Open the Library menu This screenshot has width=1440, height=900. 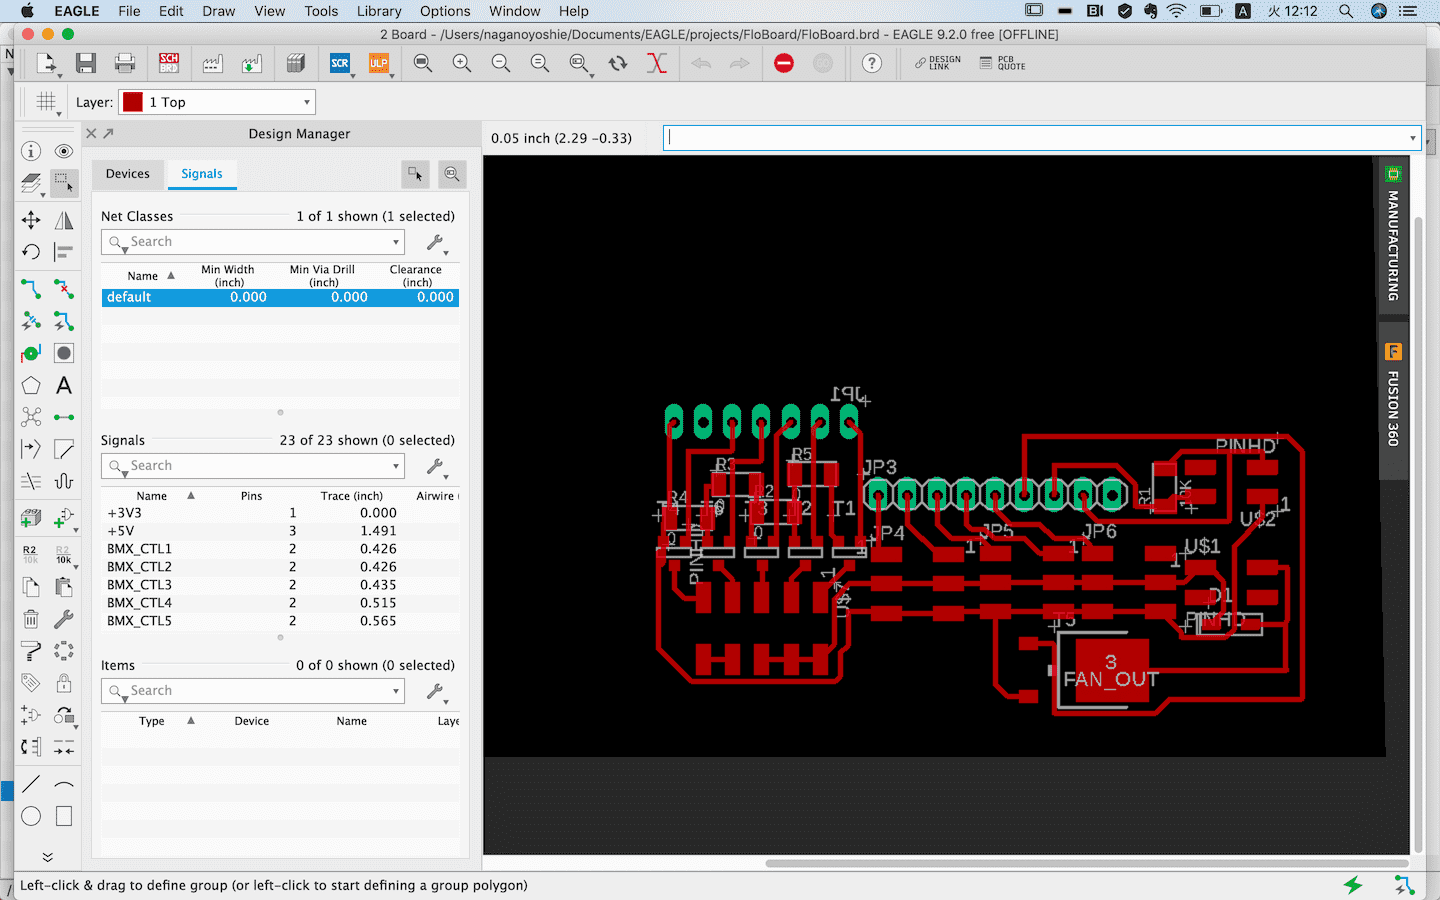pos(379,11)
